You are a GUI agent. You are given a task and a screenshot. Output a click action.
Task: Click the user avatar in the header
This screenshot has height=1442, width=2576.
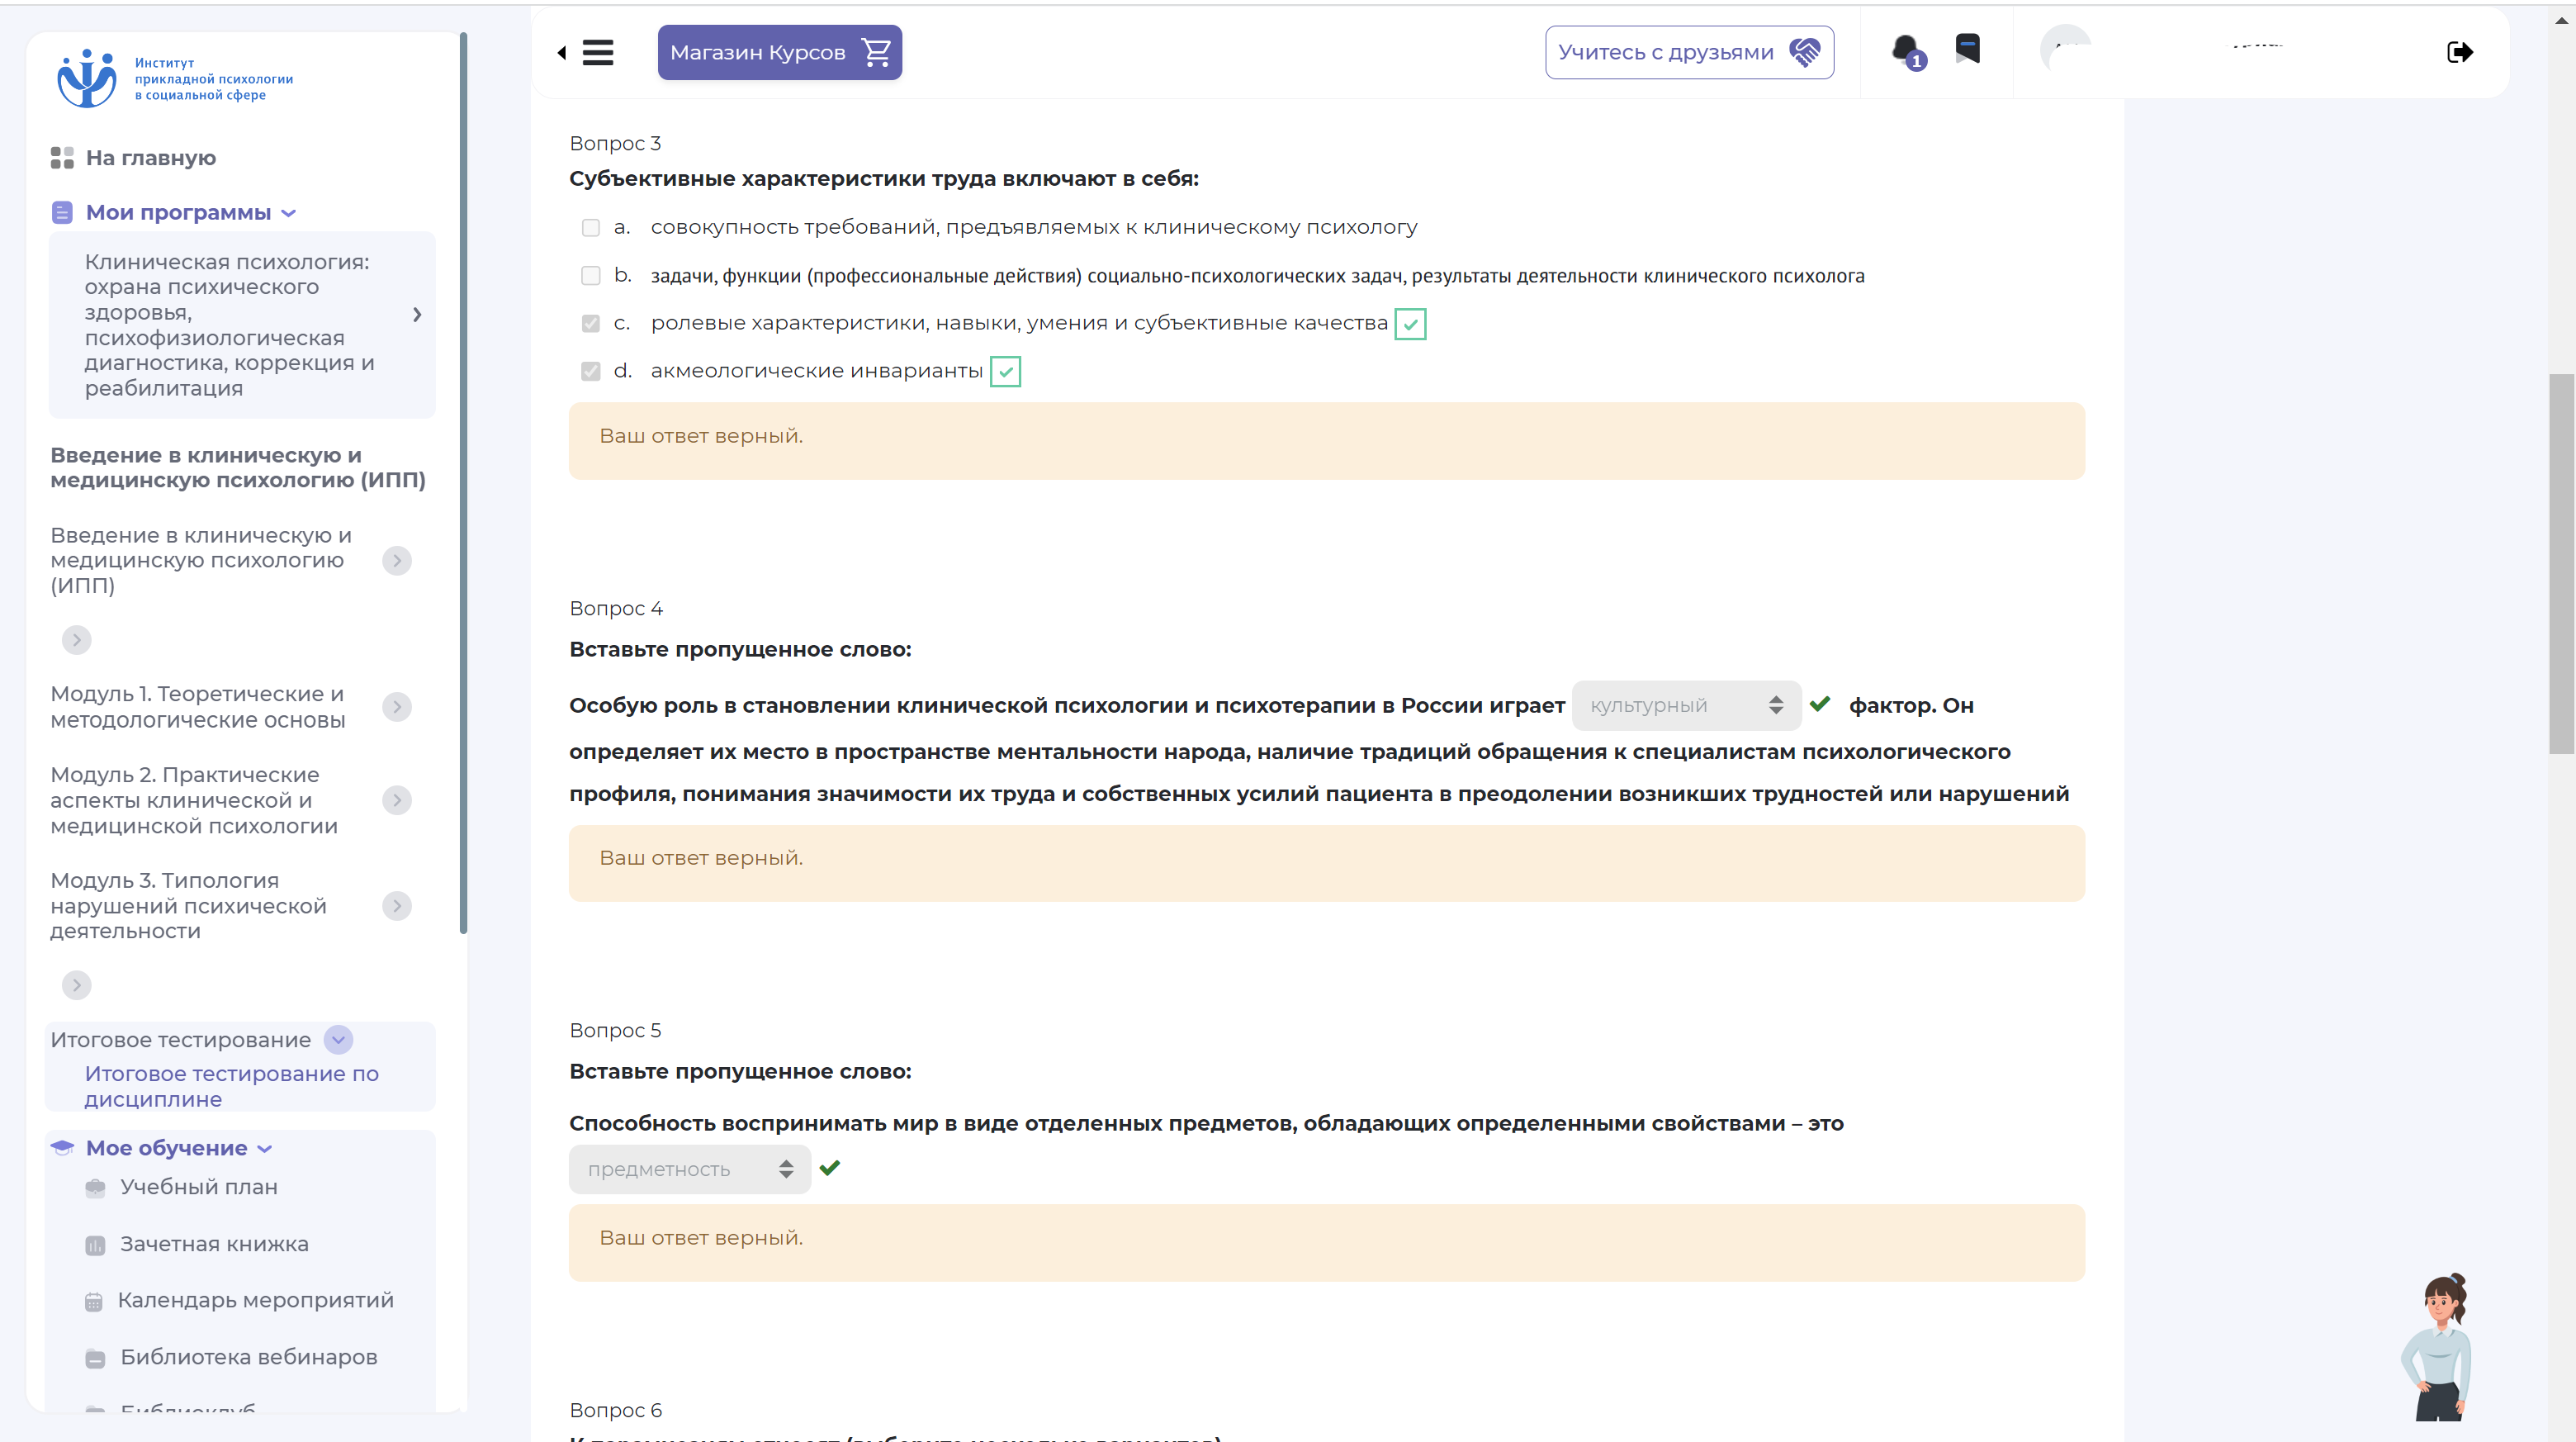[x=2066, y=50]
